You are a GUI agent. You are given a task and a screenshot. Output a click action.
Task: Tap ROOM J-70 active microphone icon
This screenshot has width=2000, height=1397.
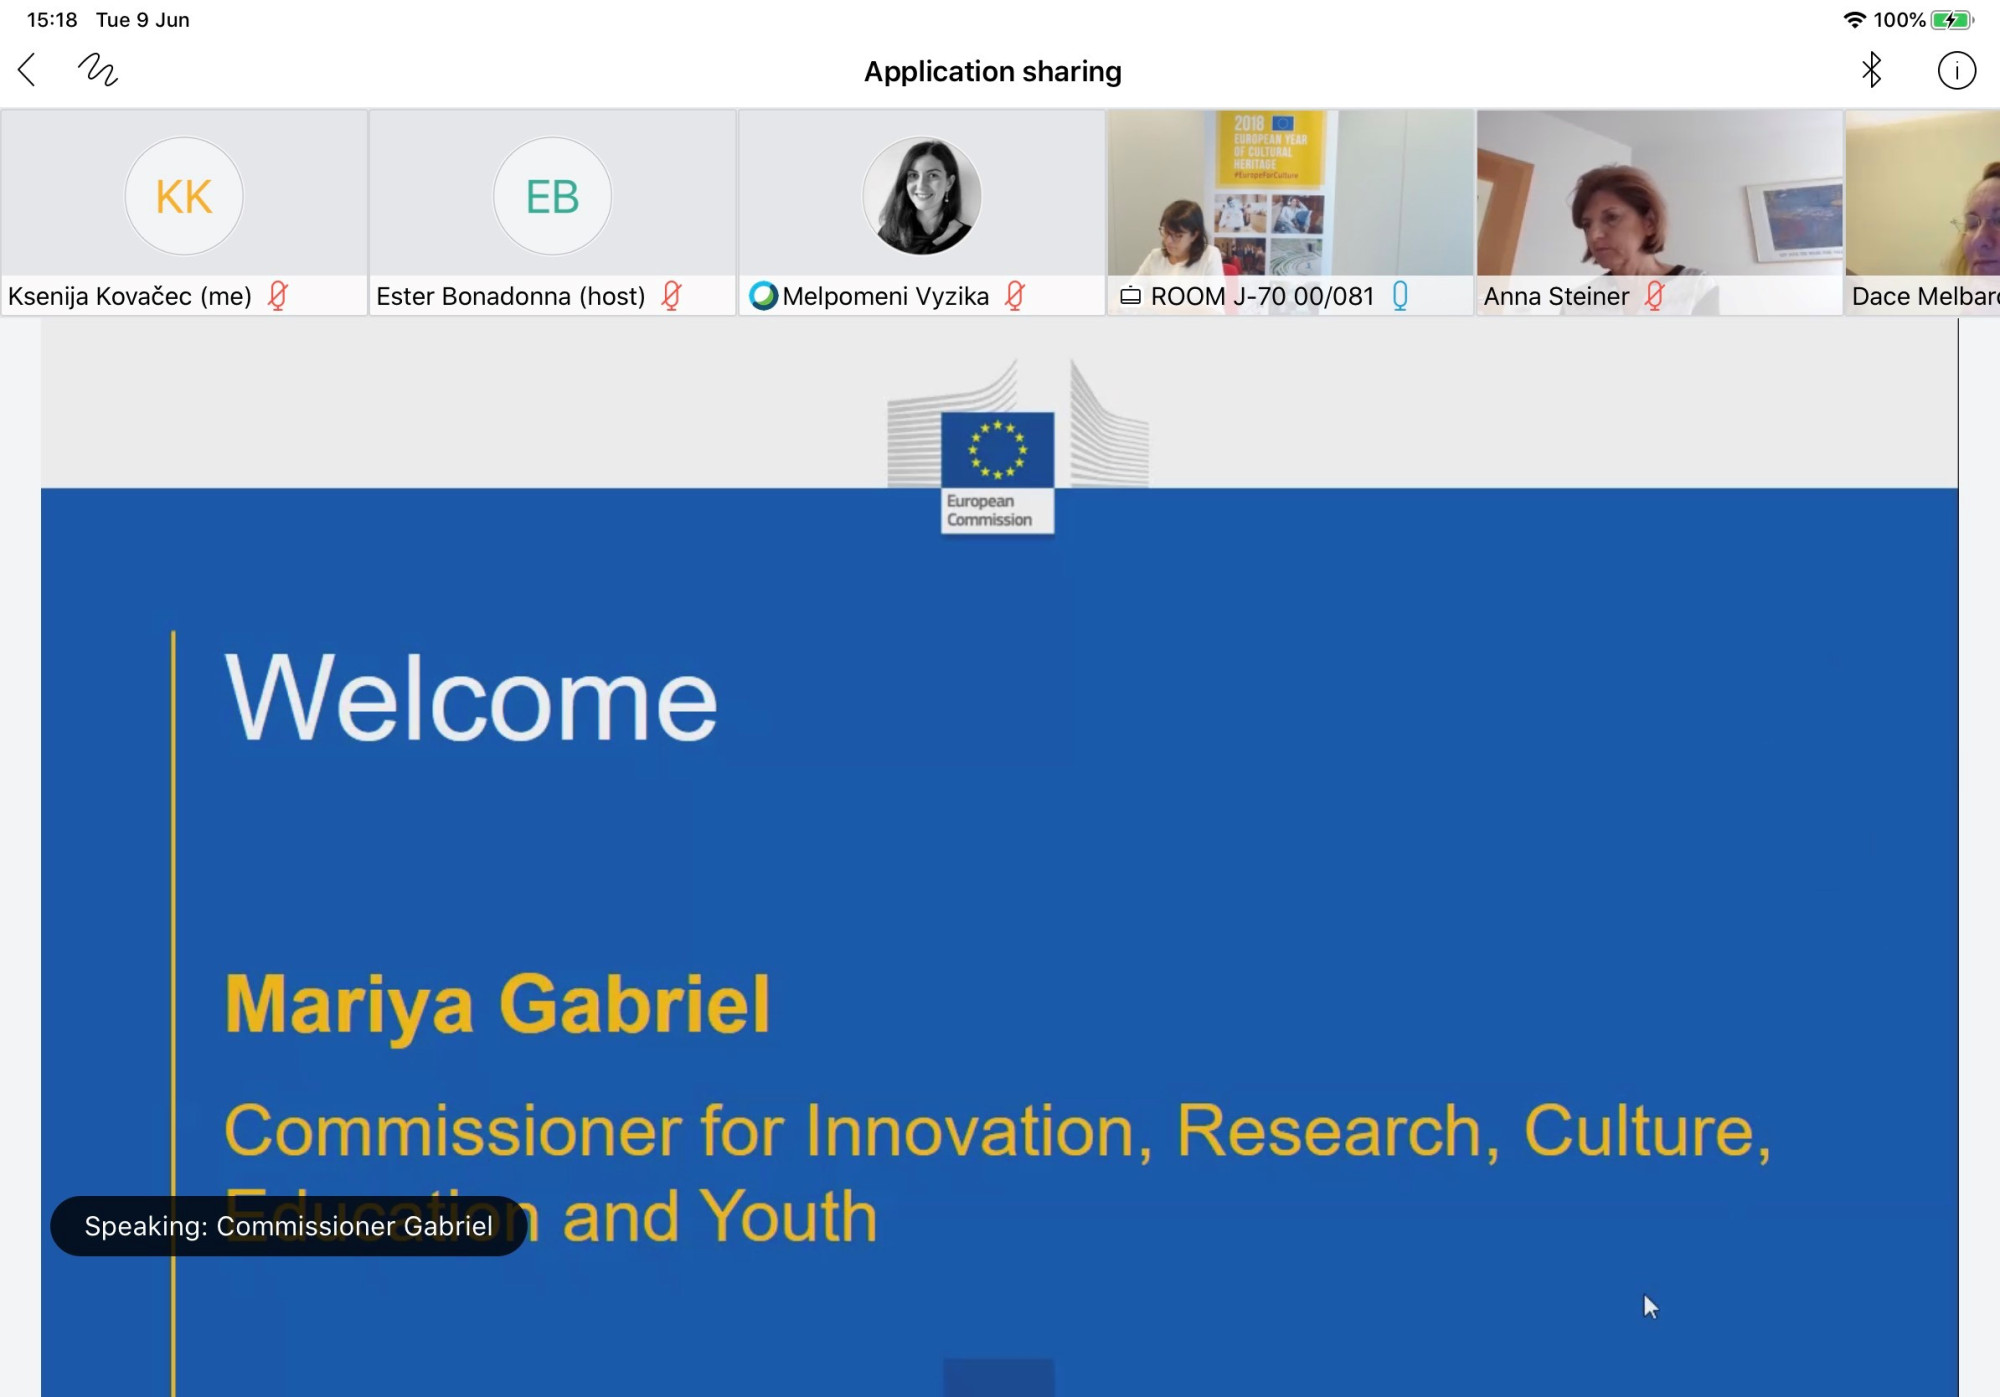point(1400,296)
